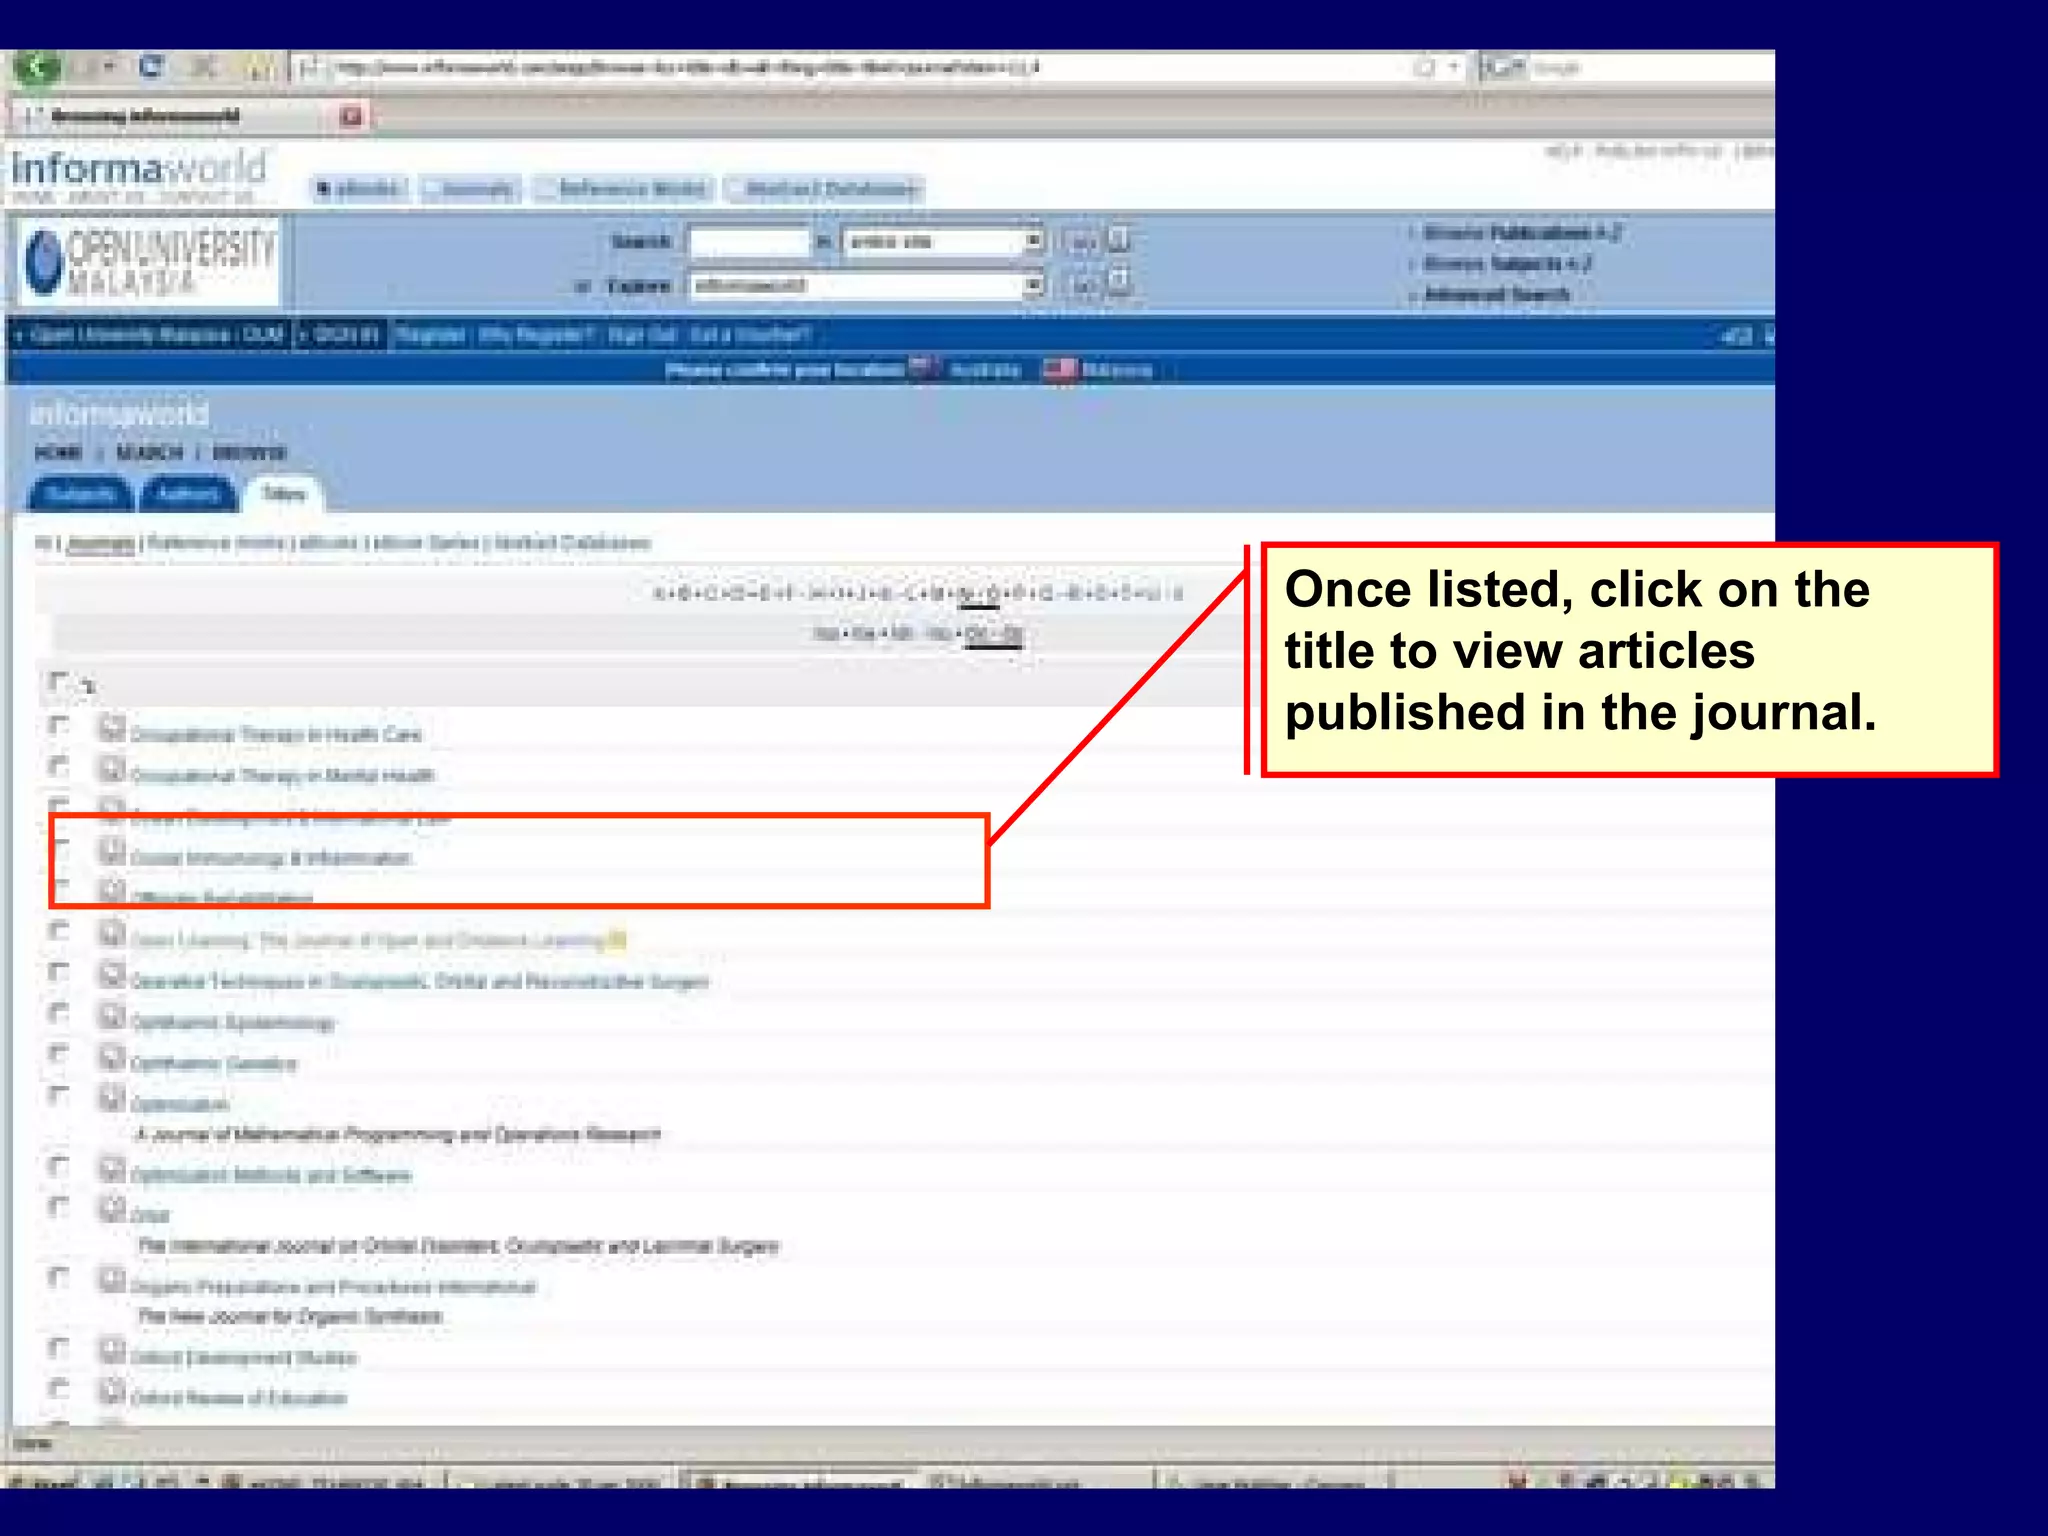Tick checkbox for Oxford Development Studies
Image resolution: width=2048 pixels, height=1536 pixels.
pyautogui.click(x=59, y=1348)
